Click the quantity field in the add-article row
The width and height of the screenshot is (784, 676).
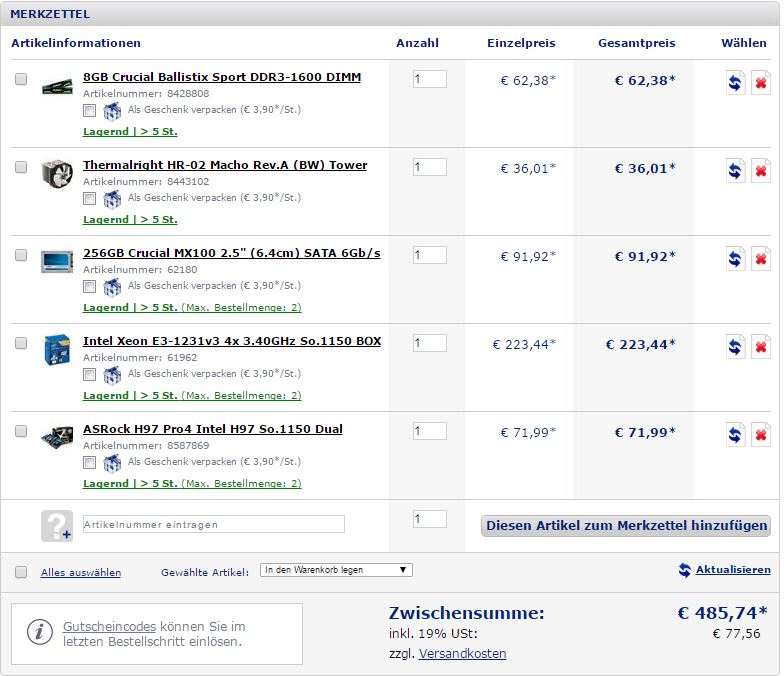pyautogui.click(x=430, y=519)
